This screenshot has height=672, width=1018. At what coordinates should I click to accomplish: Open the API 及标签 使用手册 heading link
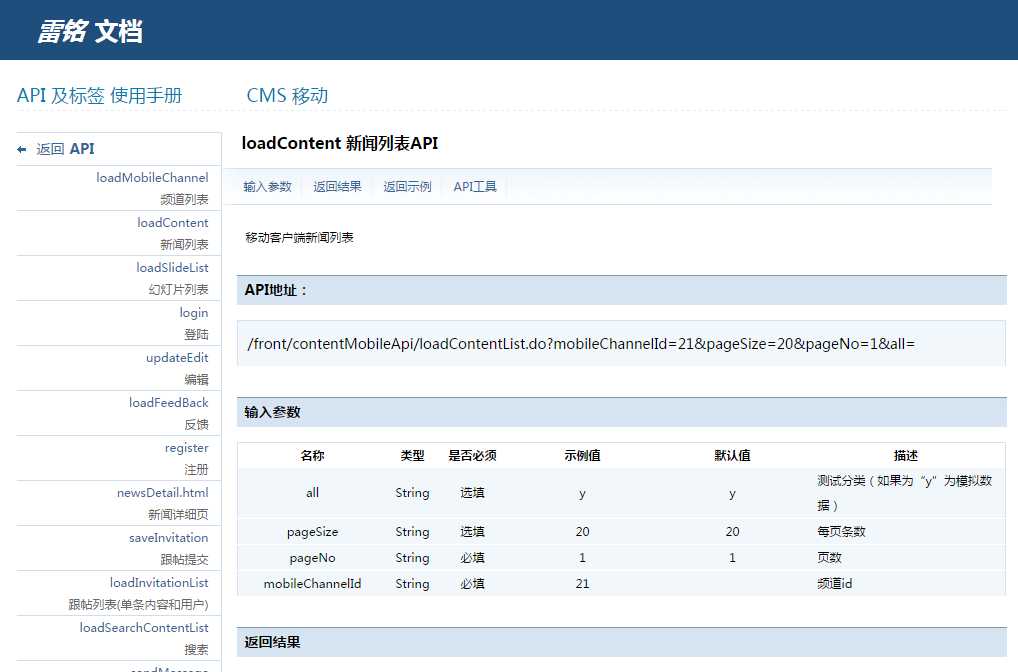click(99, 95)
